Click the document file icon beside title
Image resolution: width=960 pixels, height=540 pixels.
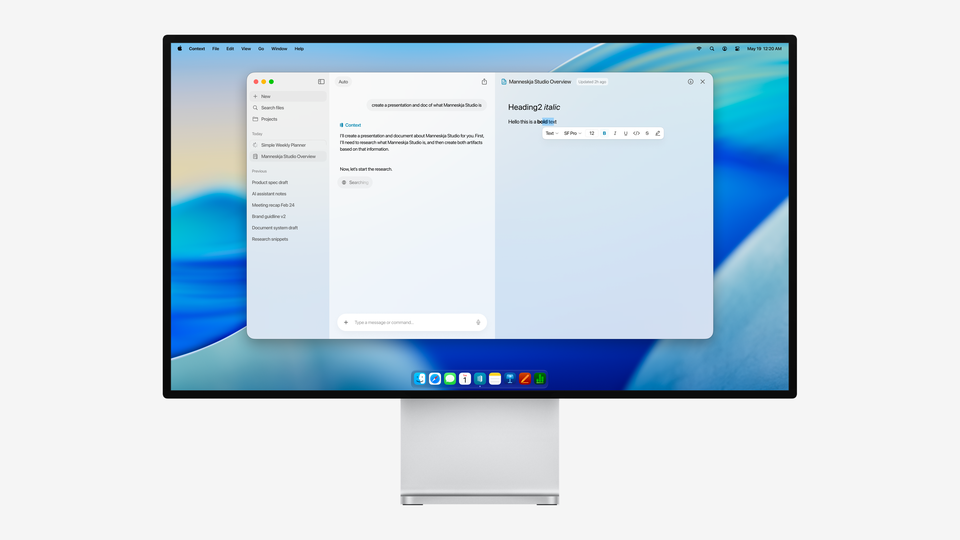(x=504, y=81)
